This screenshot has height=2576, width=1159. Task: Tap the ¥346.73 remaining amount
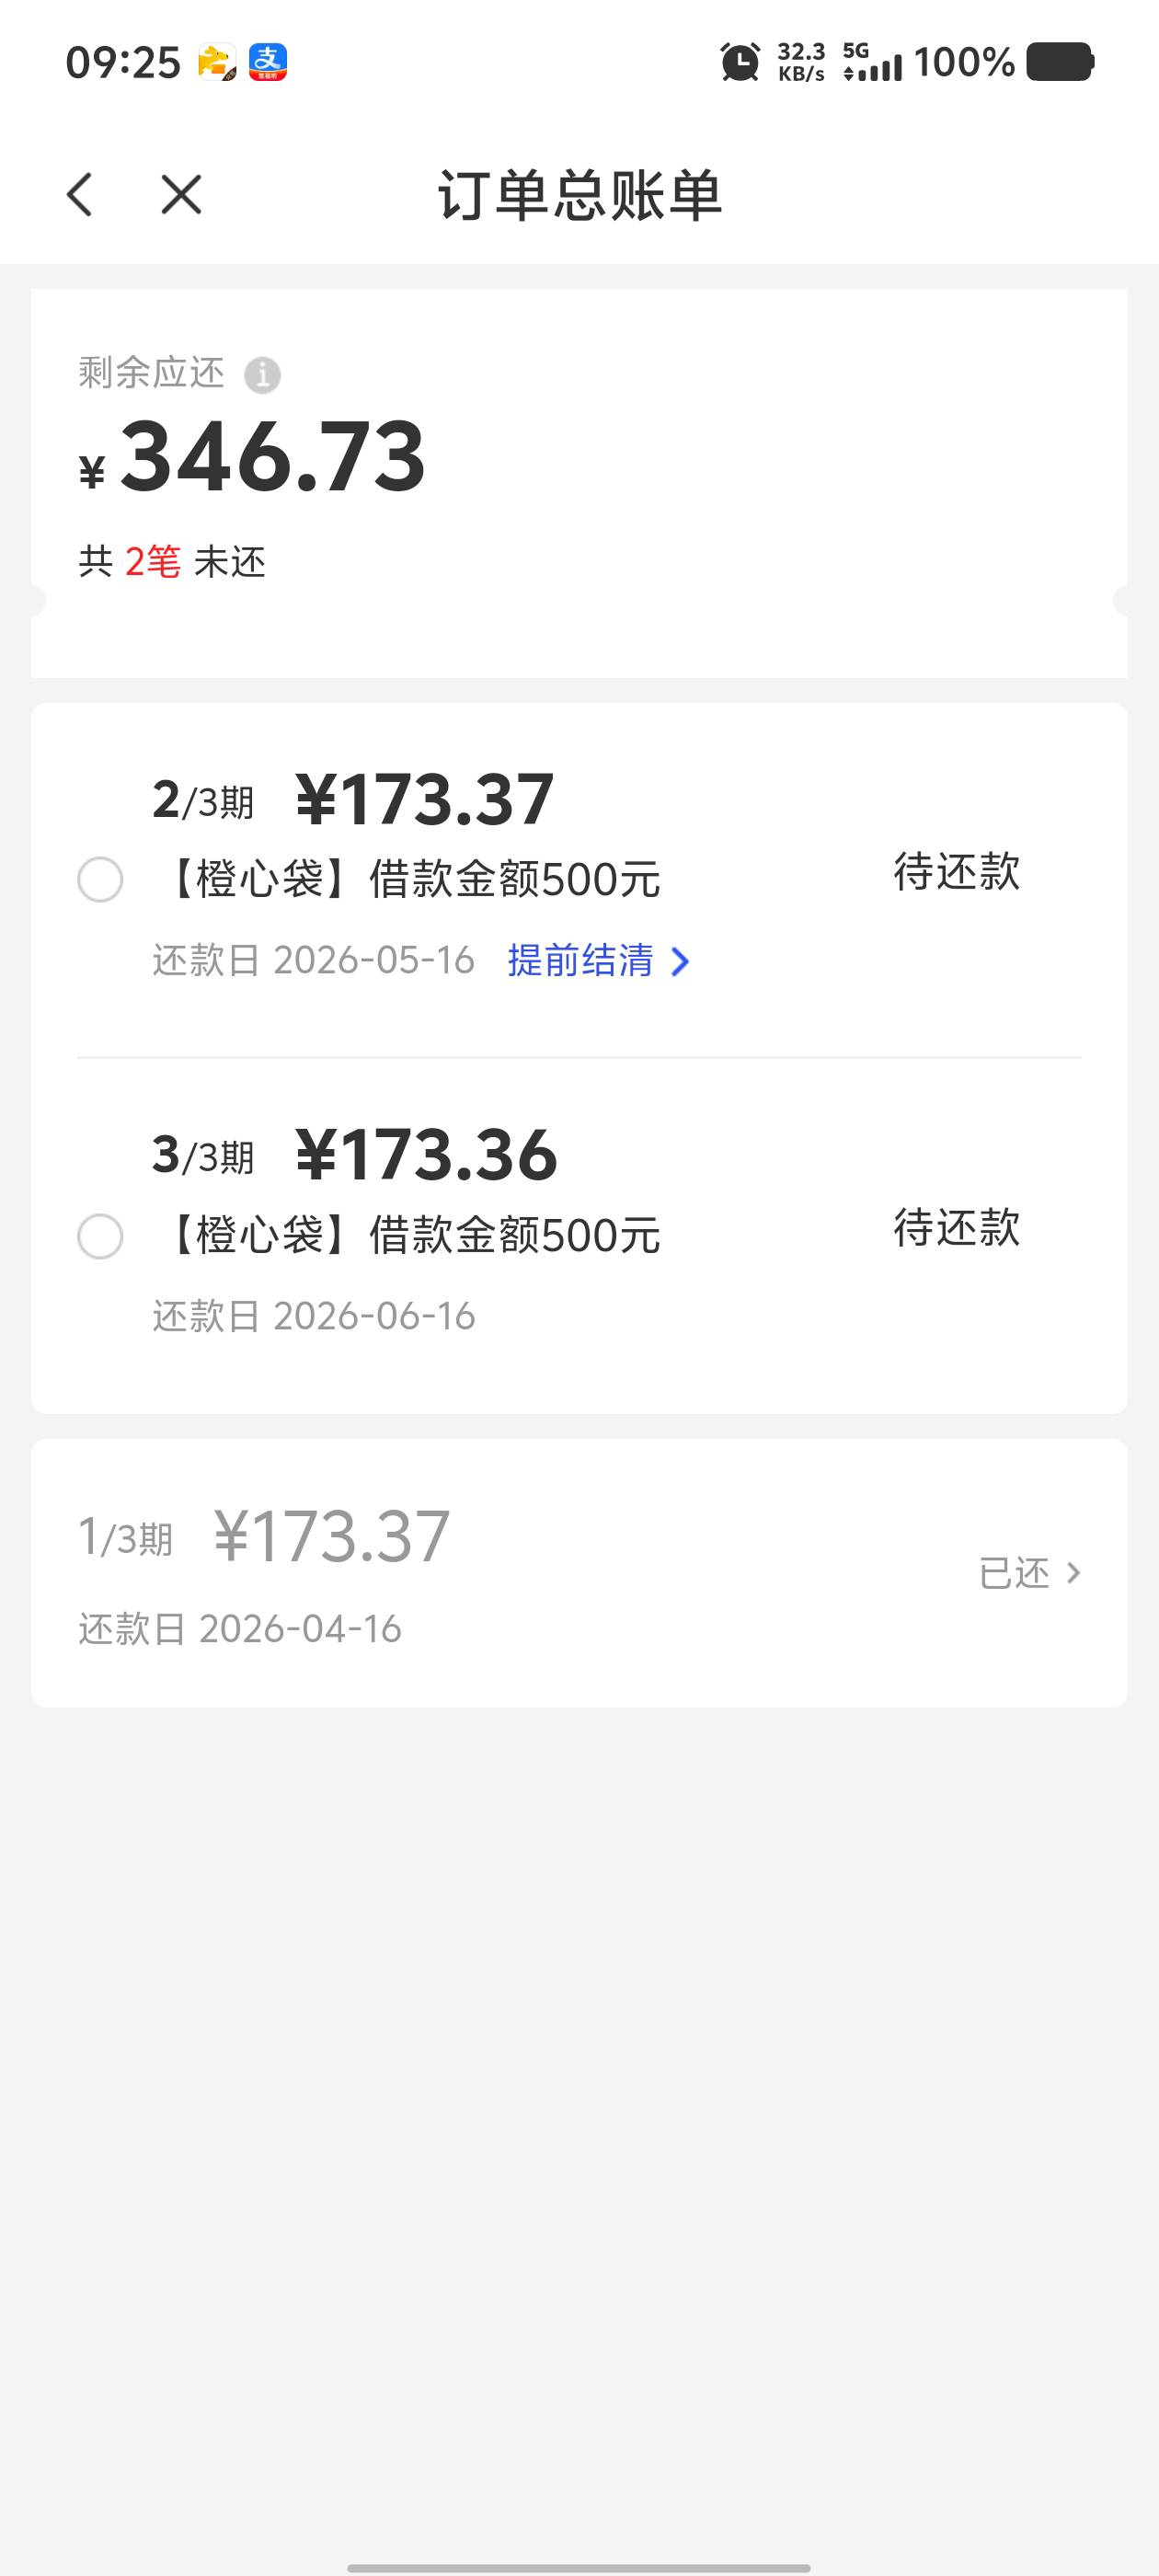click(272, 458)
